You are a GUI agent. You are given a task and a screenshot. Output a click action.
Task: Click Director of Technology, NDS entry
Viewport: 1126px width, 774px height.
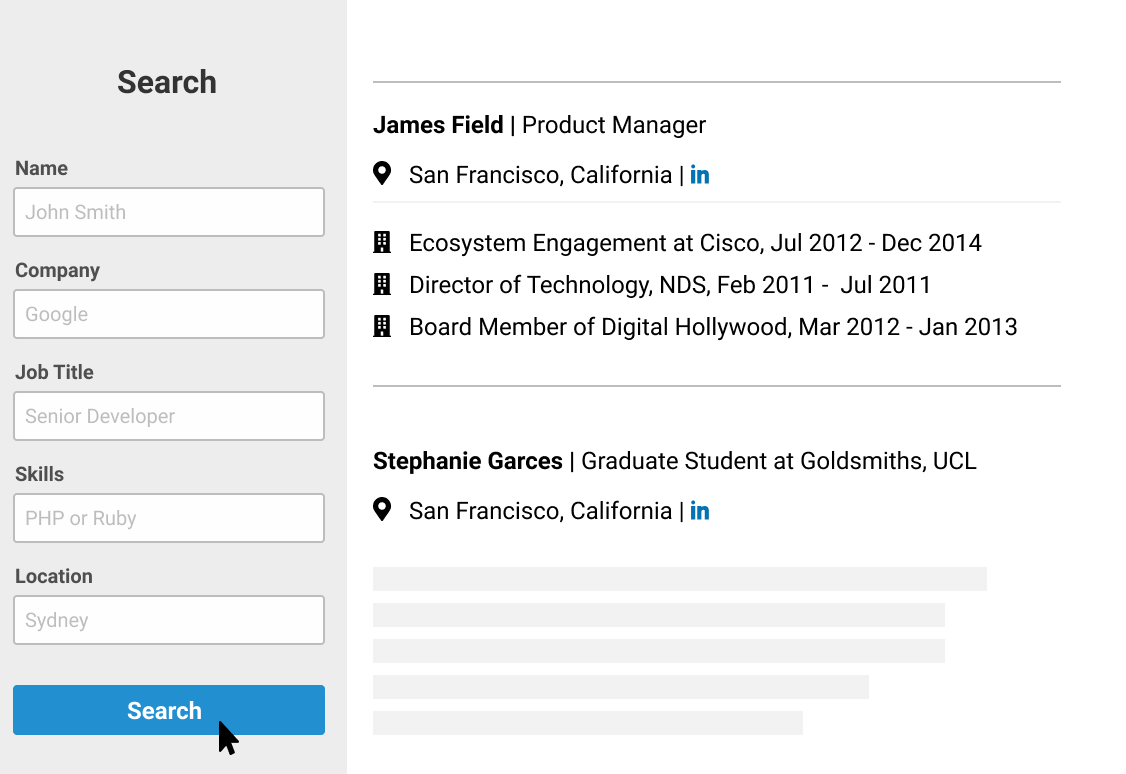click(669, 285)
